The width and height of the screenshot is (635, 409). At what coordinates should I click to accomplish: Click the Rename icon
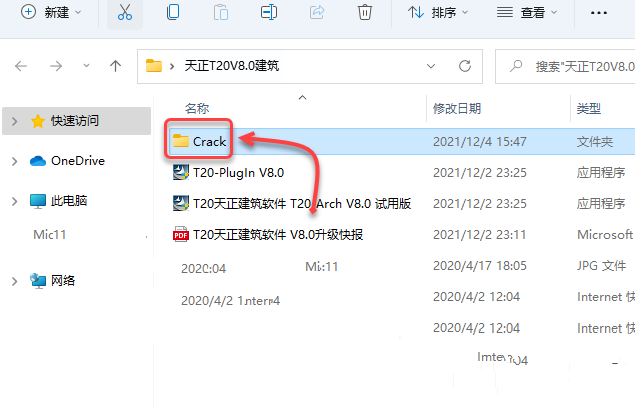pos(269,13)
